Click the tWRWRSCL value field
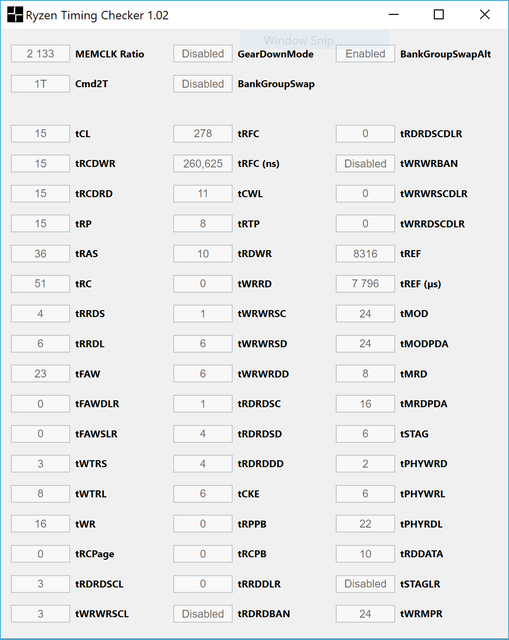The height and width of the screenshot is (640, 509). (40, 614)
